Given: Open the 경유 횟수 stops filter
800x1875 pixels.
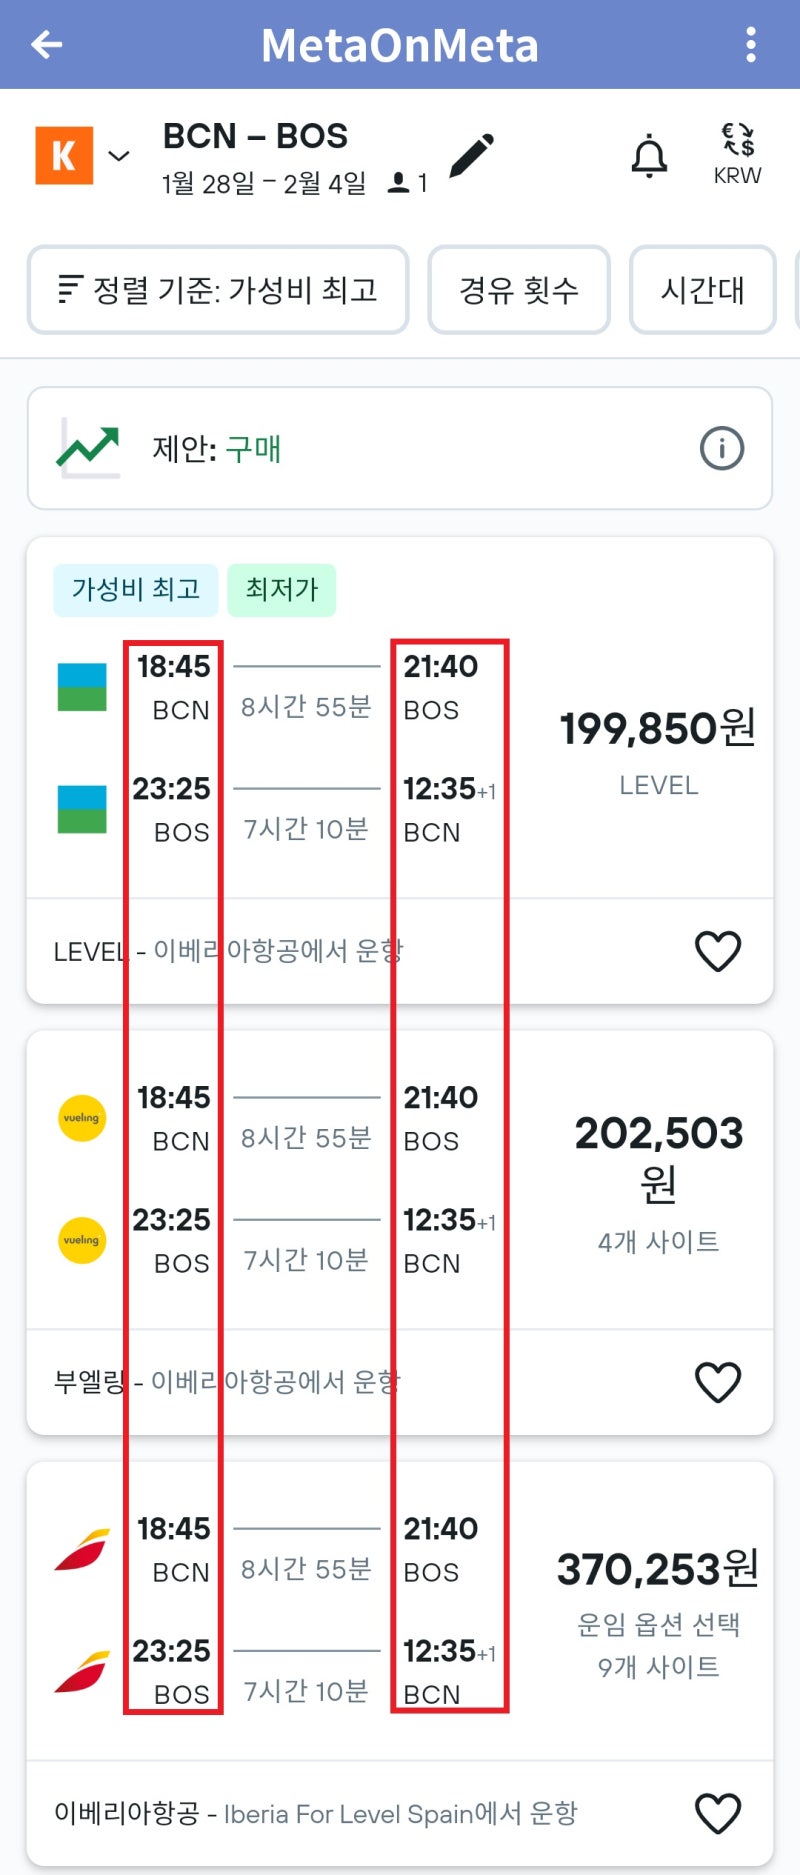Looking at the screenshot, I should (x=518, y=290).
